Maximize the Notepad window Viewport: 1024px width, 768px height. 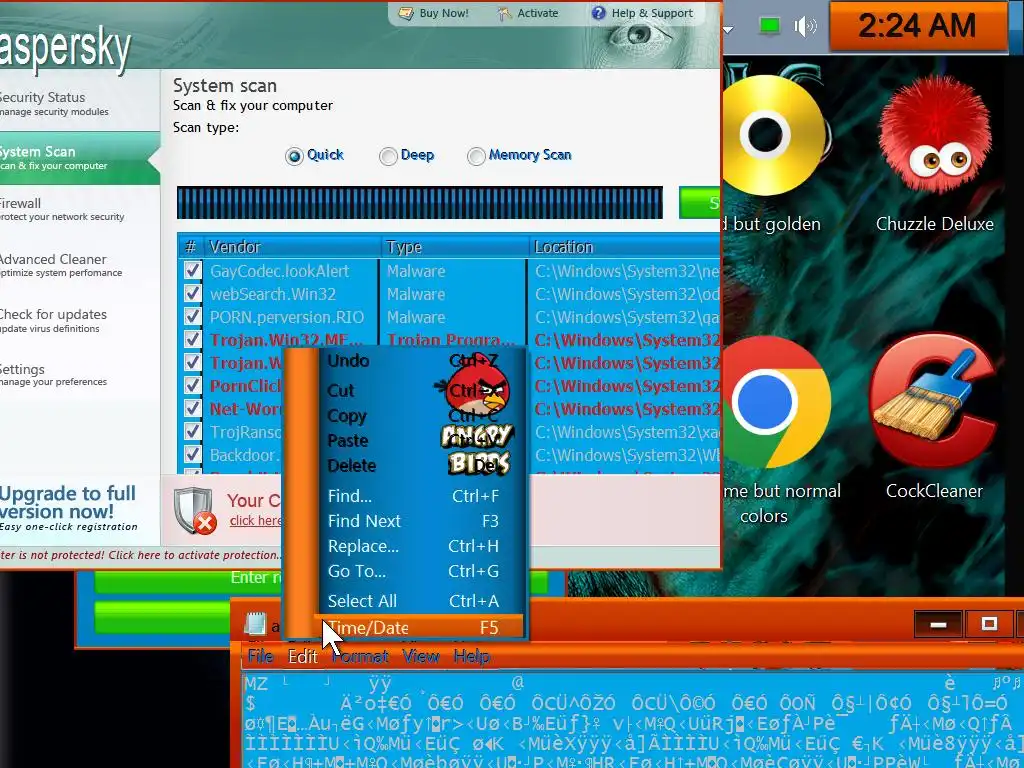[989, 624]
